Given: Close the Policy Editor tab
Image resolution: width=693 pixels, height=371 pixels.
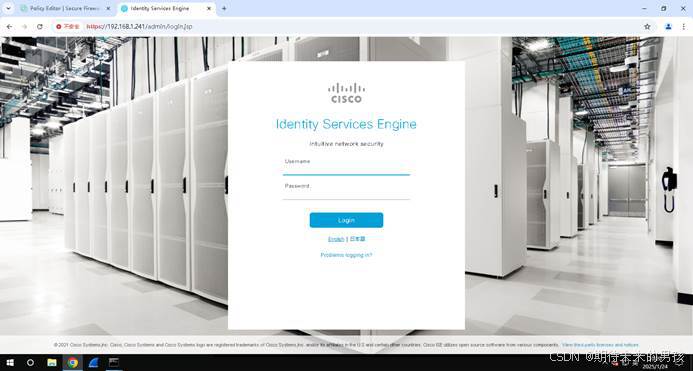Looking at the screenshot, I should pos(108,8).
